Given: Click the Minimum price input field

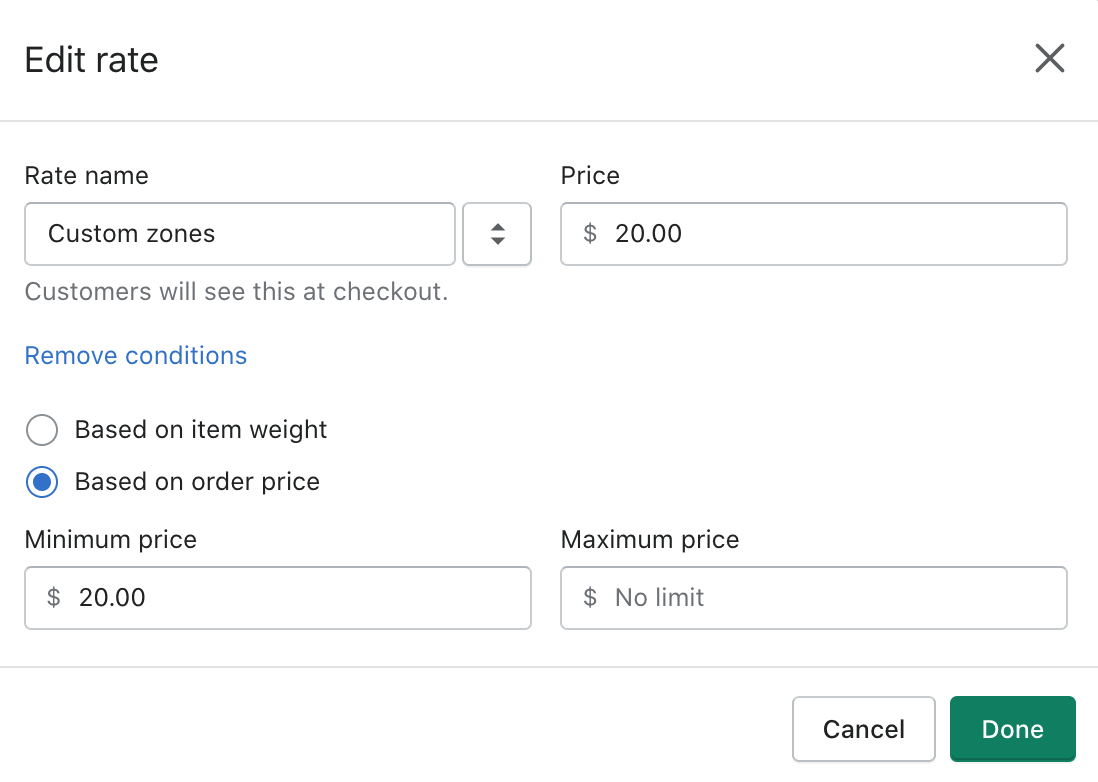Looking at the screenshot, I should [278, 598].
